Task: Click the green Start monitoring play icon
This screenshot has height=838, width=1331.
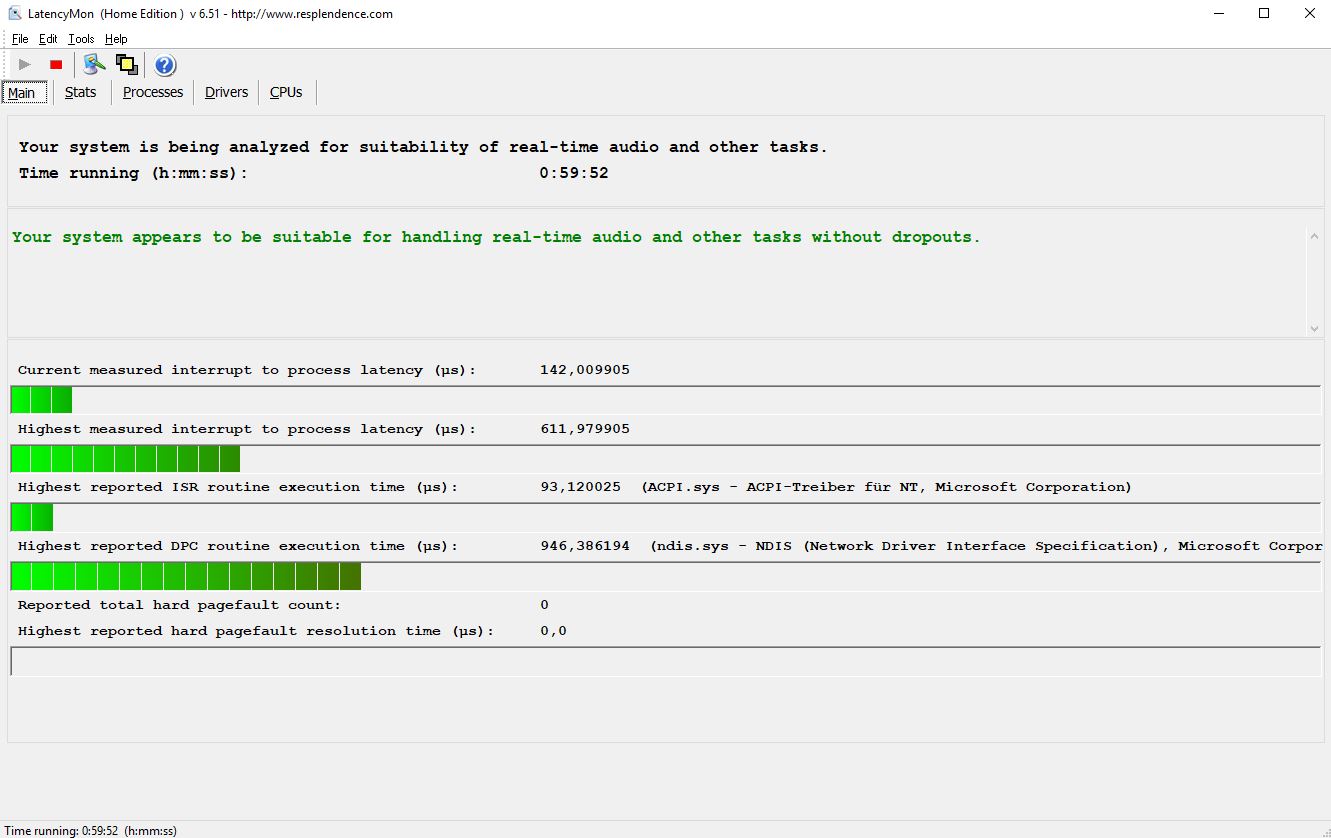Action: click(25, 65)
